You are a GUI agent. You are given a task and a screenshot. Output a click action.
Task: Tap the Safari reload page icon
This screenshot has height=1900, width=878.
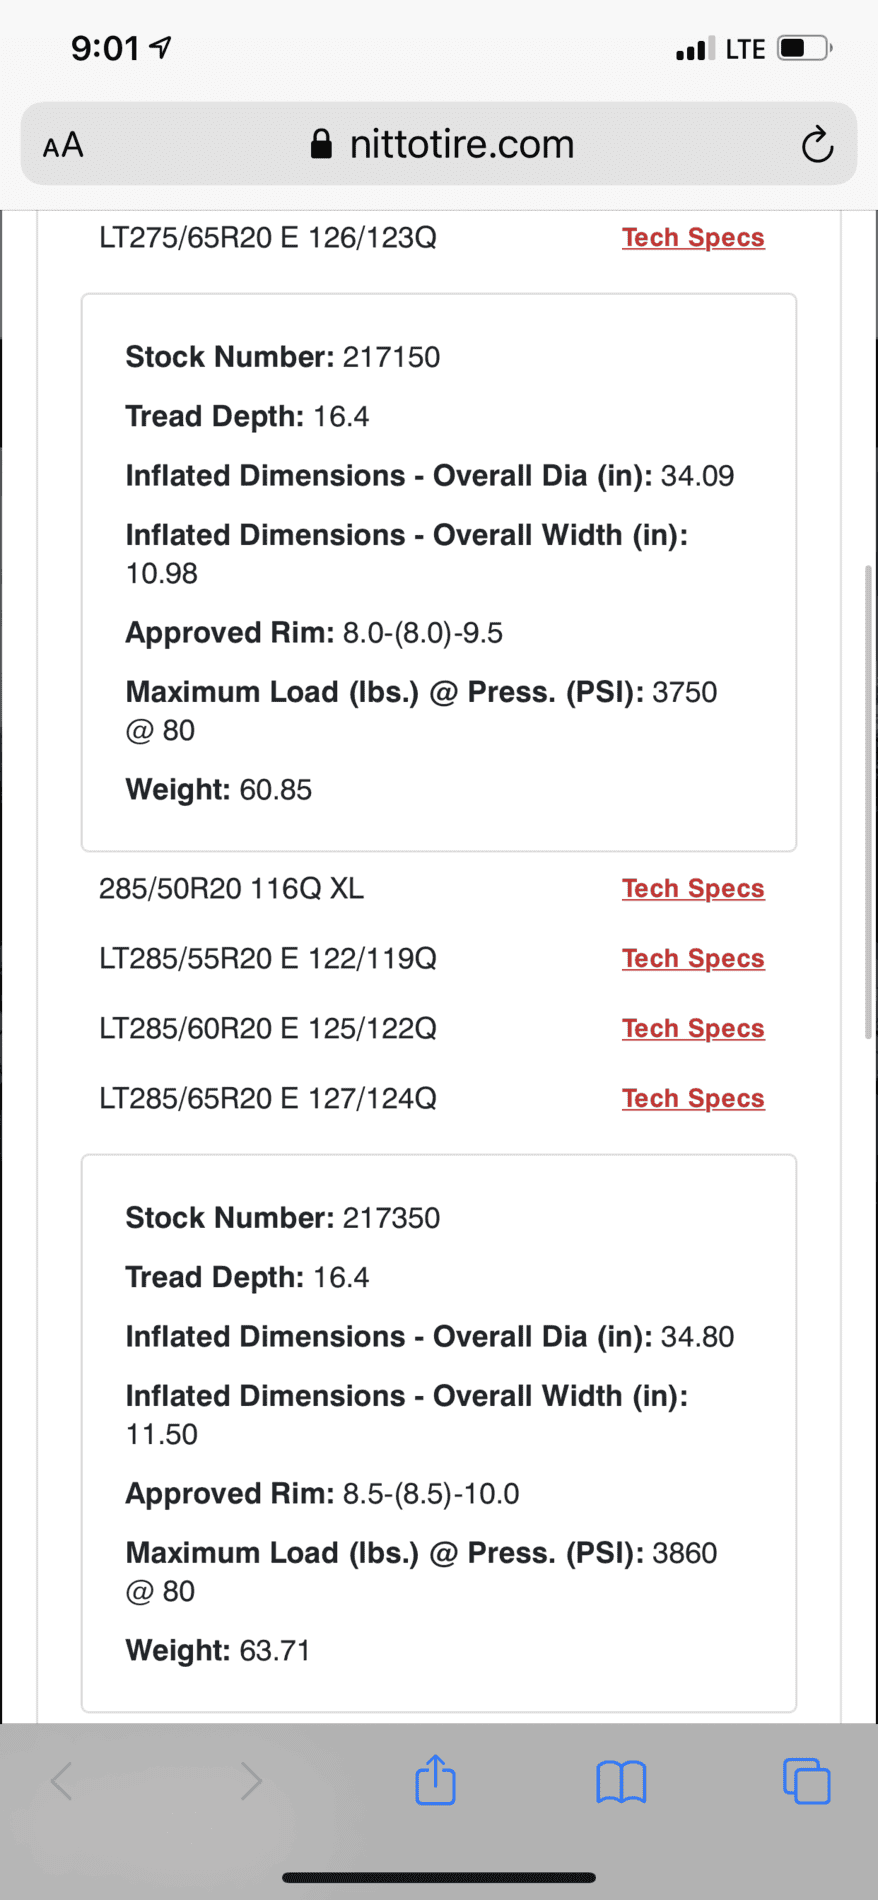pyautogui.click(x=817, y=145)
